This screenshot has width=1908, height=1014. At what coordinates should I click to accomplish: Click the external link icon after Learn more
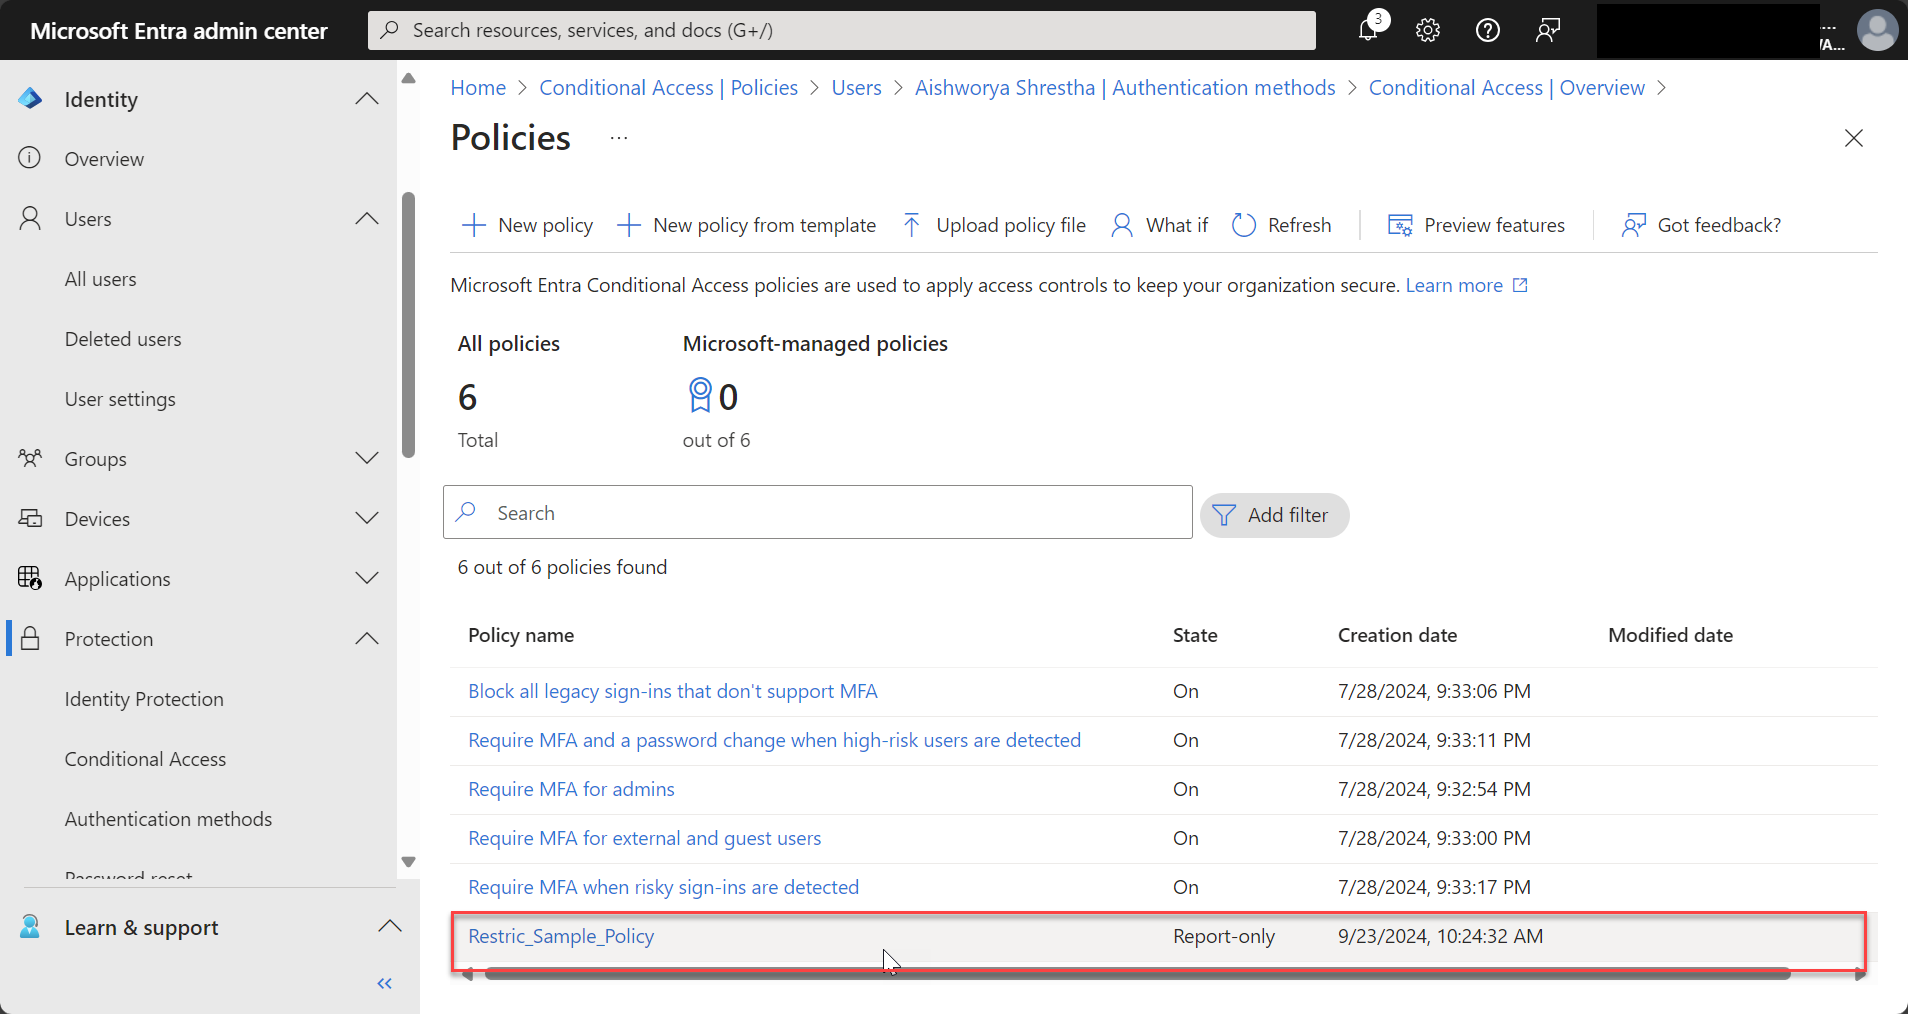coord(1520,285)
